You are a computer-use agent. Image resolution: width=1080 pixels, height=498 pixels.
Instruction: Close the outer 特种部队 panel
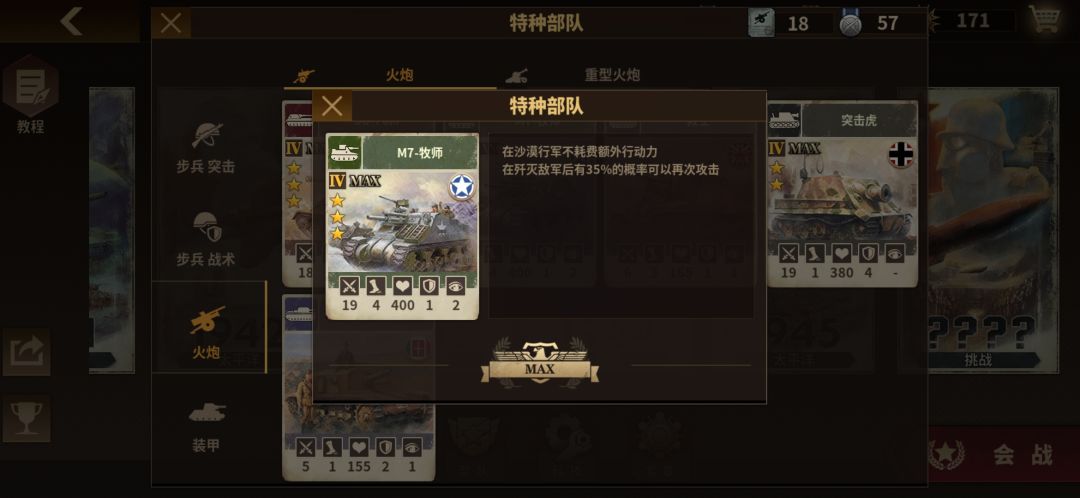[x=171, y=23]
